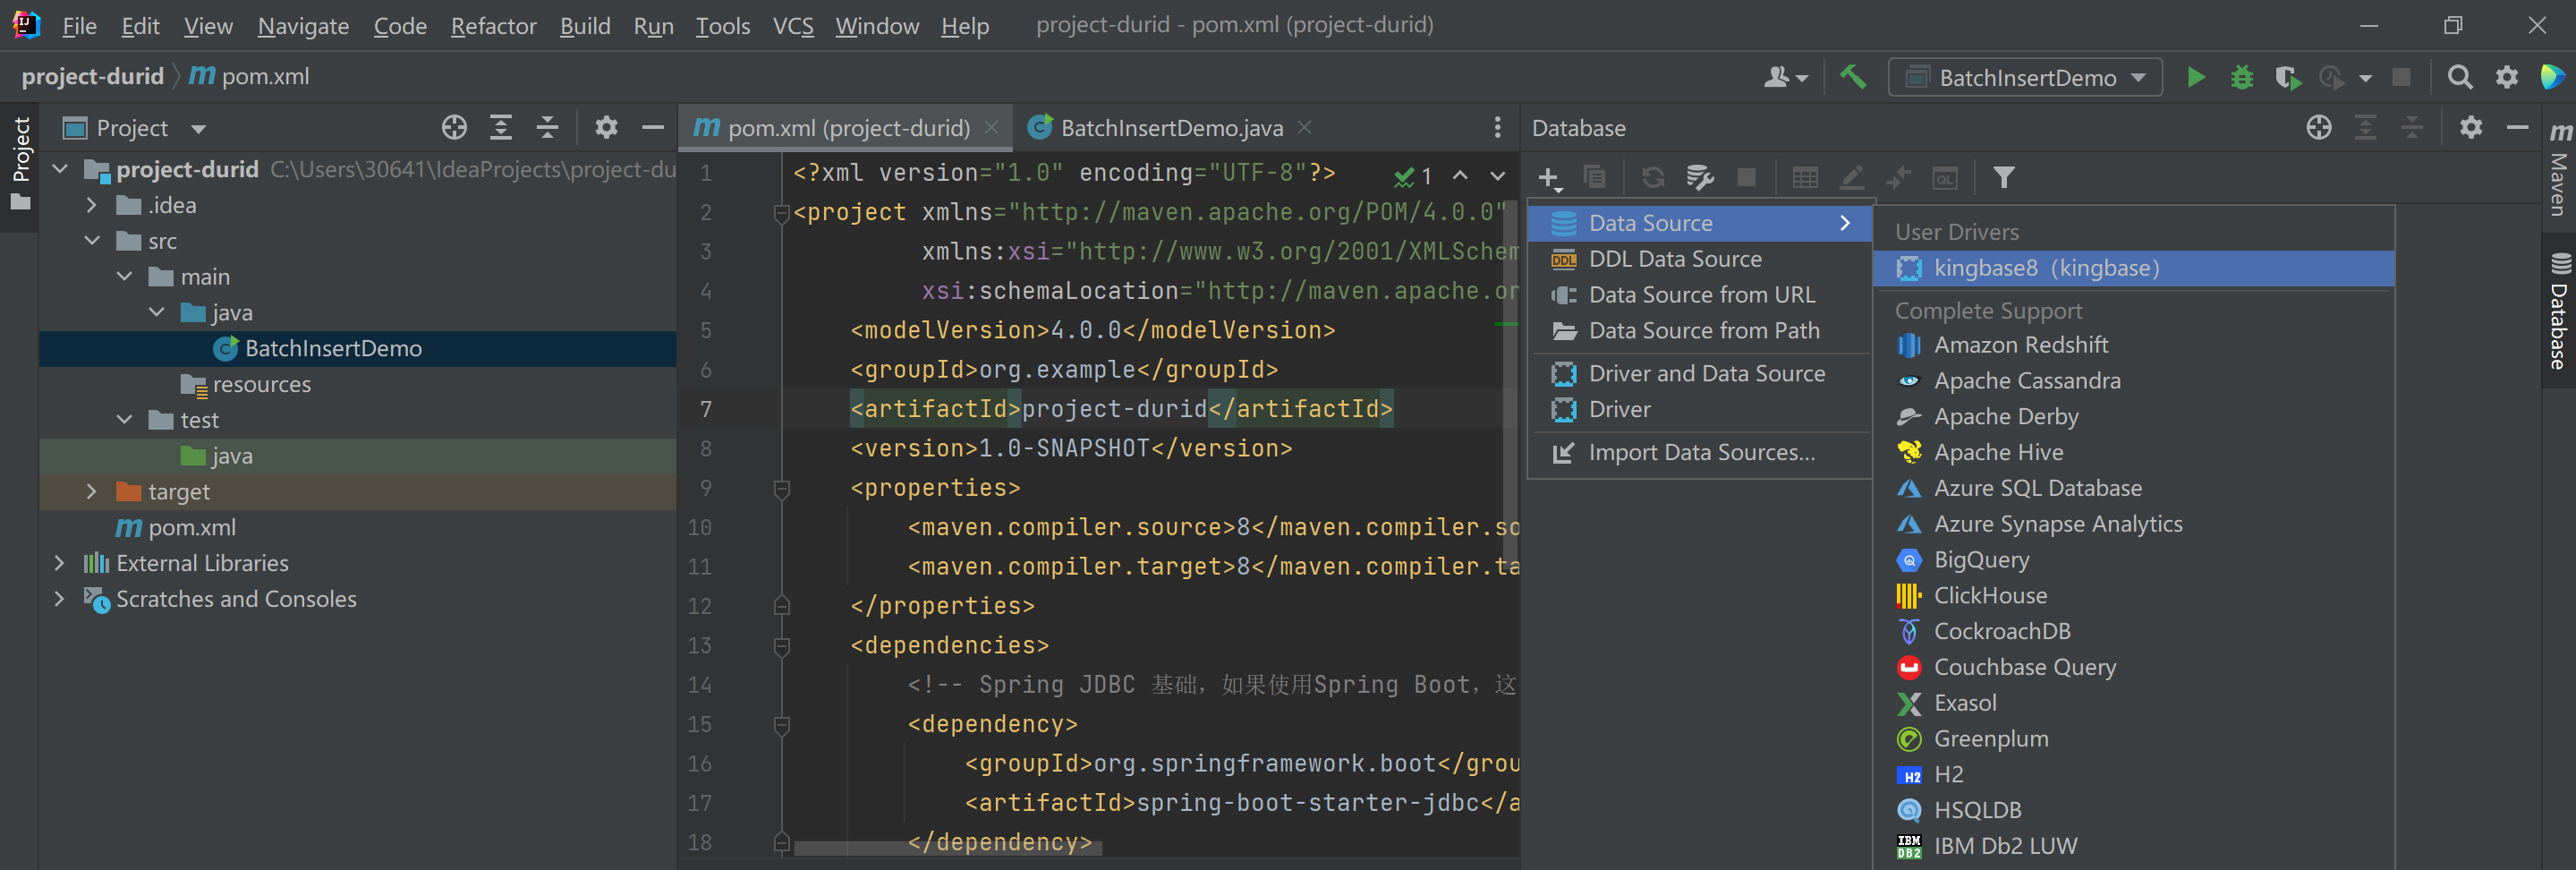
Task: Click the add new plus icon in Database toolbar
Action: 1549,178
